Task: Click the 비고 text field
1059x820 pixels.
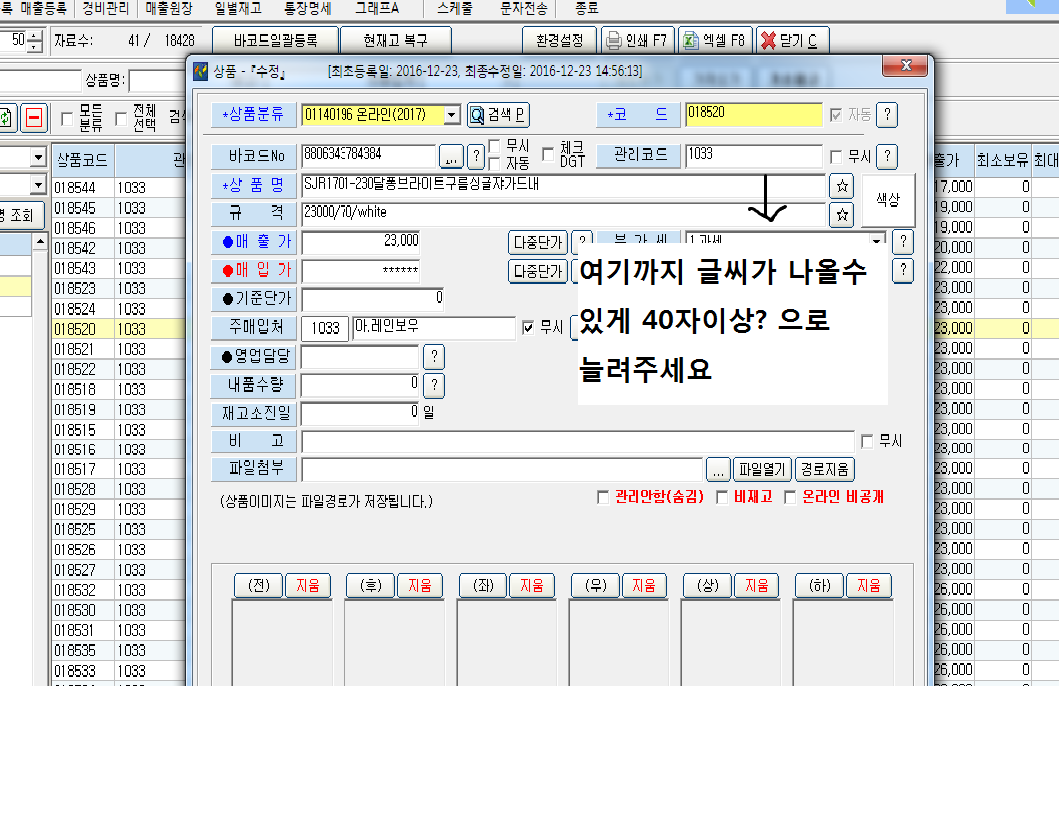Action: point(578,442)
